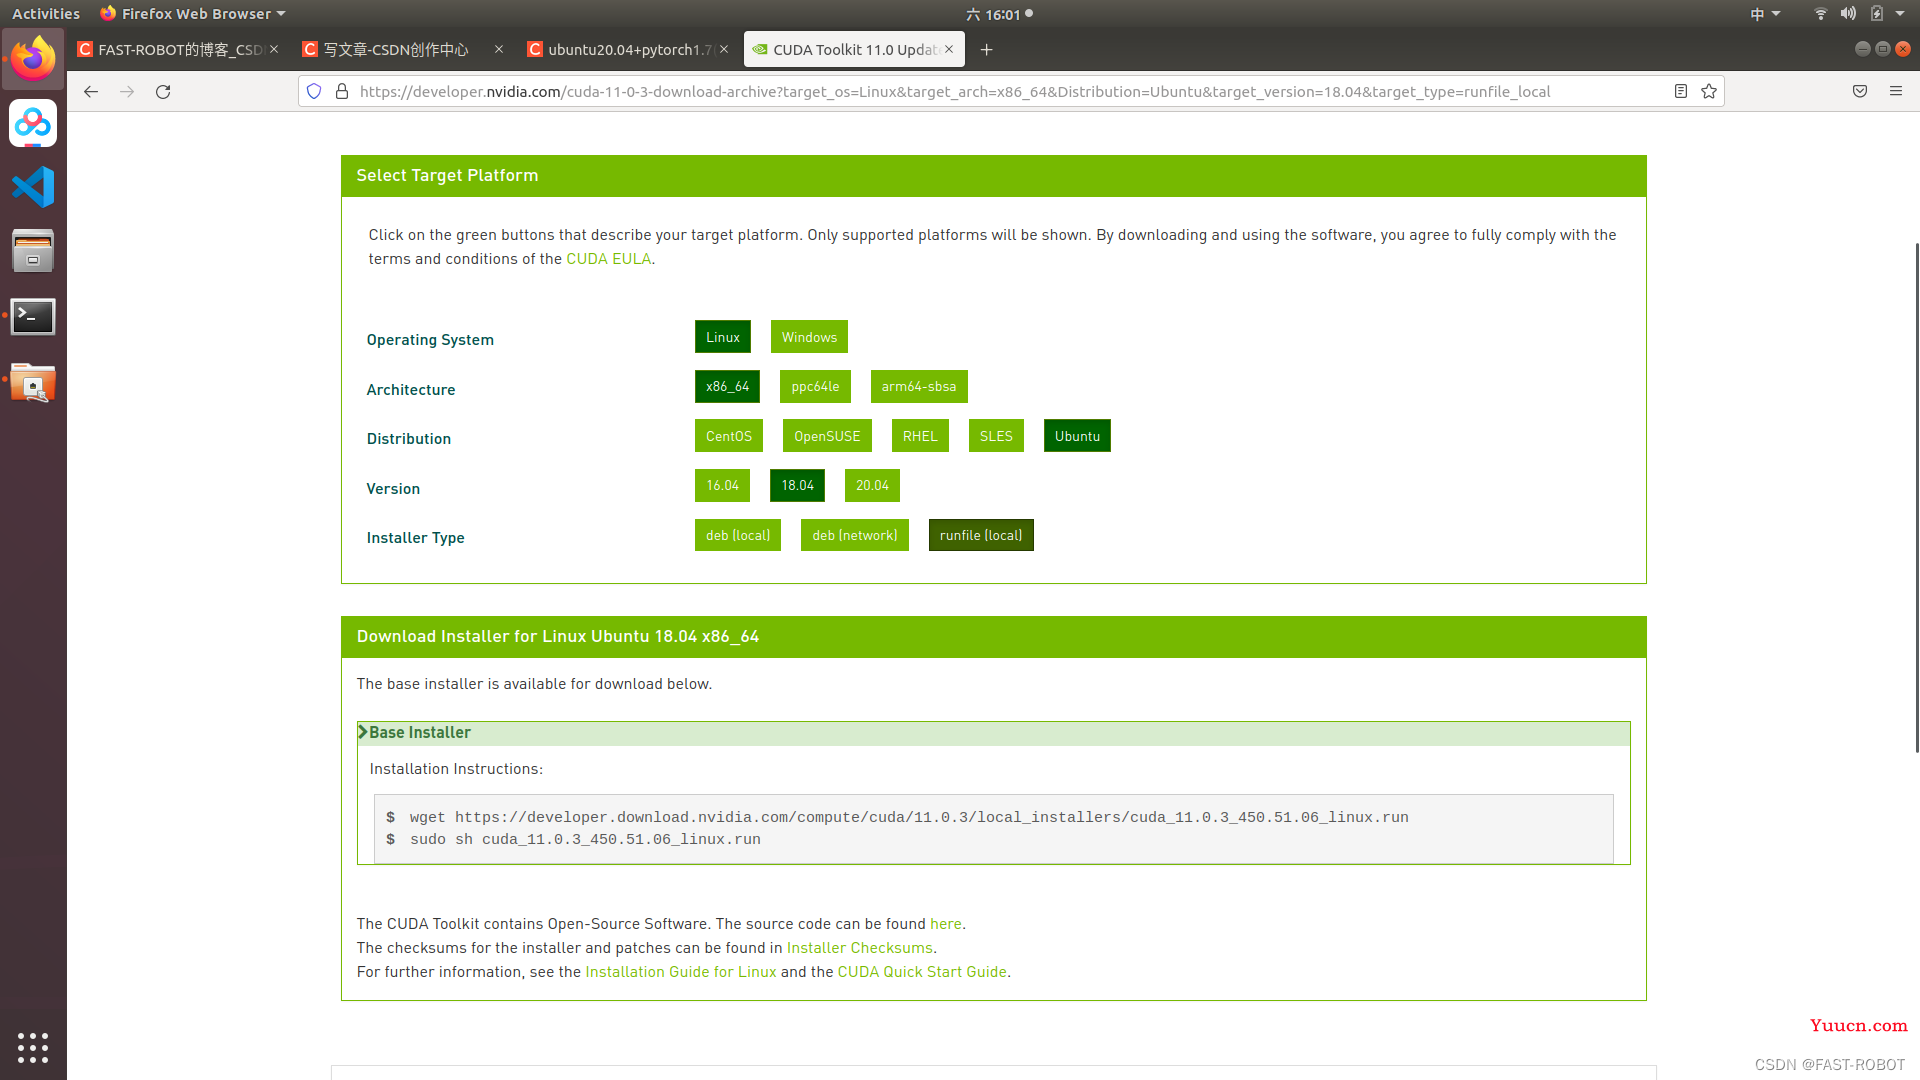1920x1080 pixels.
Task: Switch to the ubuntu20.04+pytorch1.7 tab
Action: (x=628, y=49)
